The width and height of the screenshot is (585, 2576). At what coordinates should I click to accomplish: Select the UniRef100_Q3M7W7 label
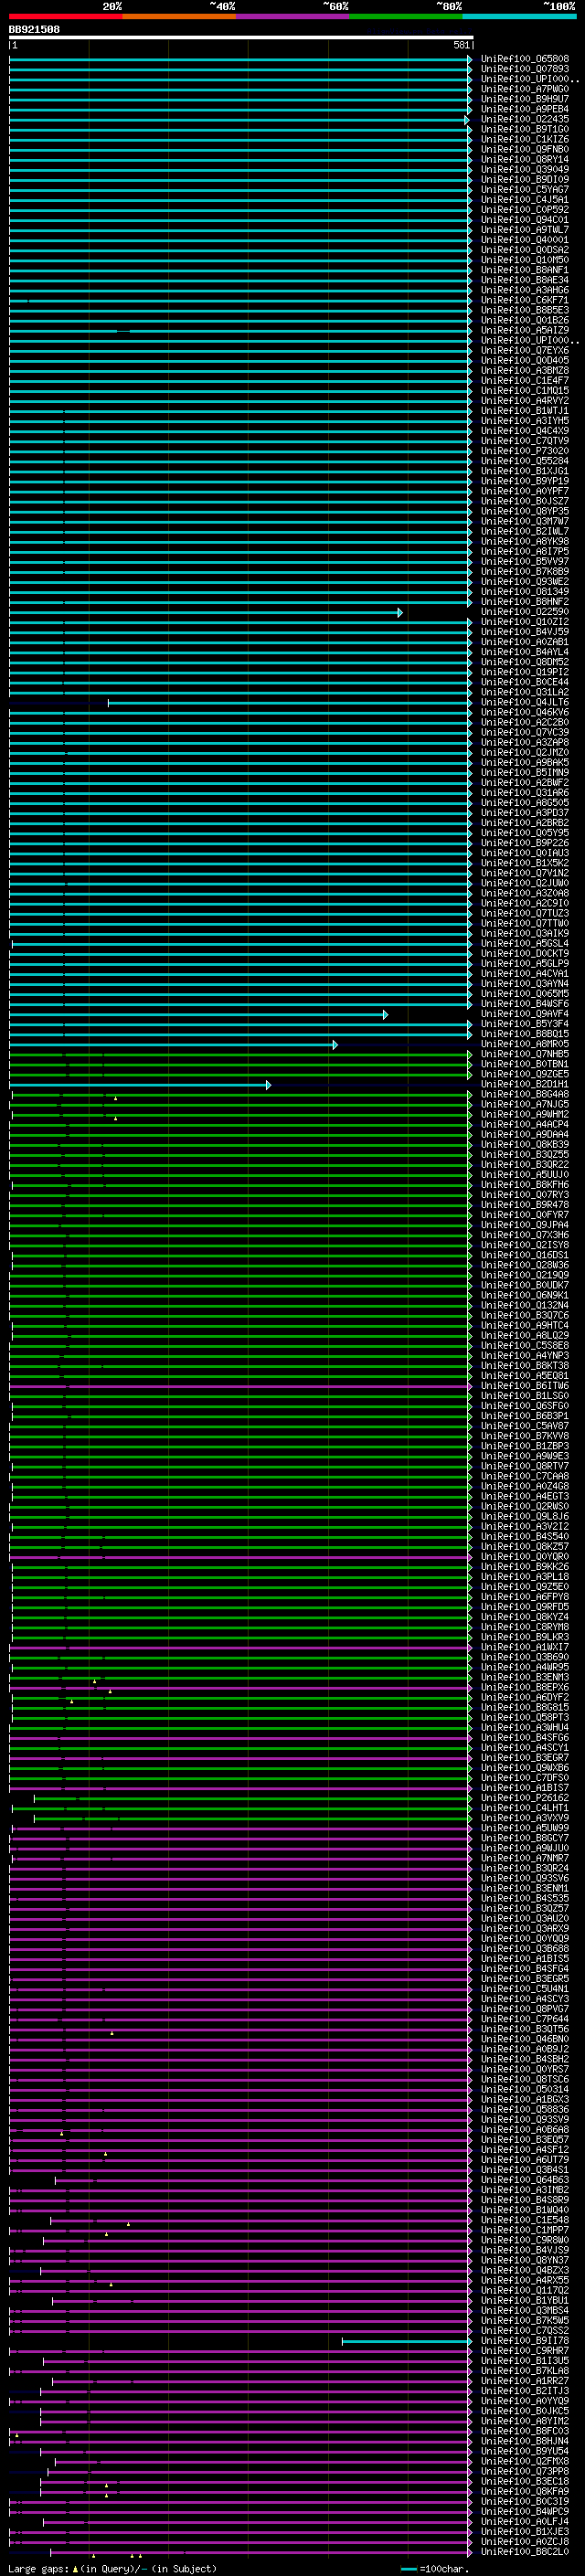(x=525, y=521)
